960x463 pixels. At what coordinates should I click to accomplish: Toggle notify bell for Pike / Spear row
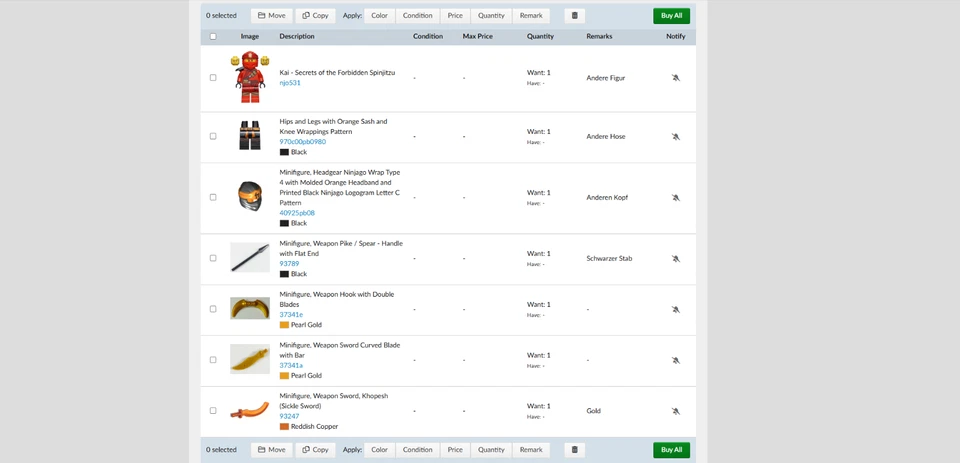pos(675,258)
